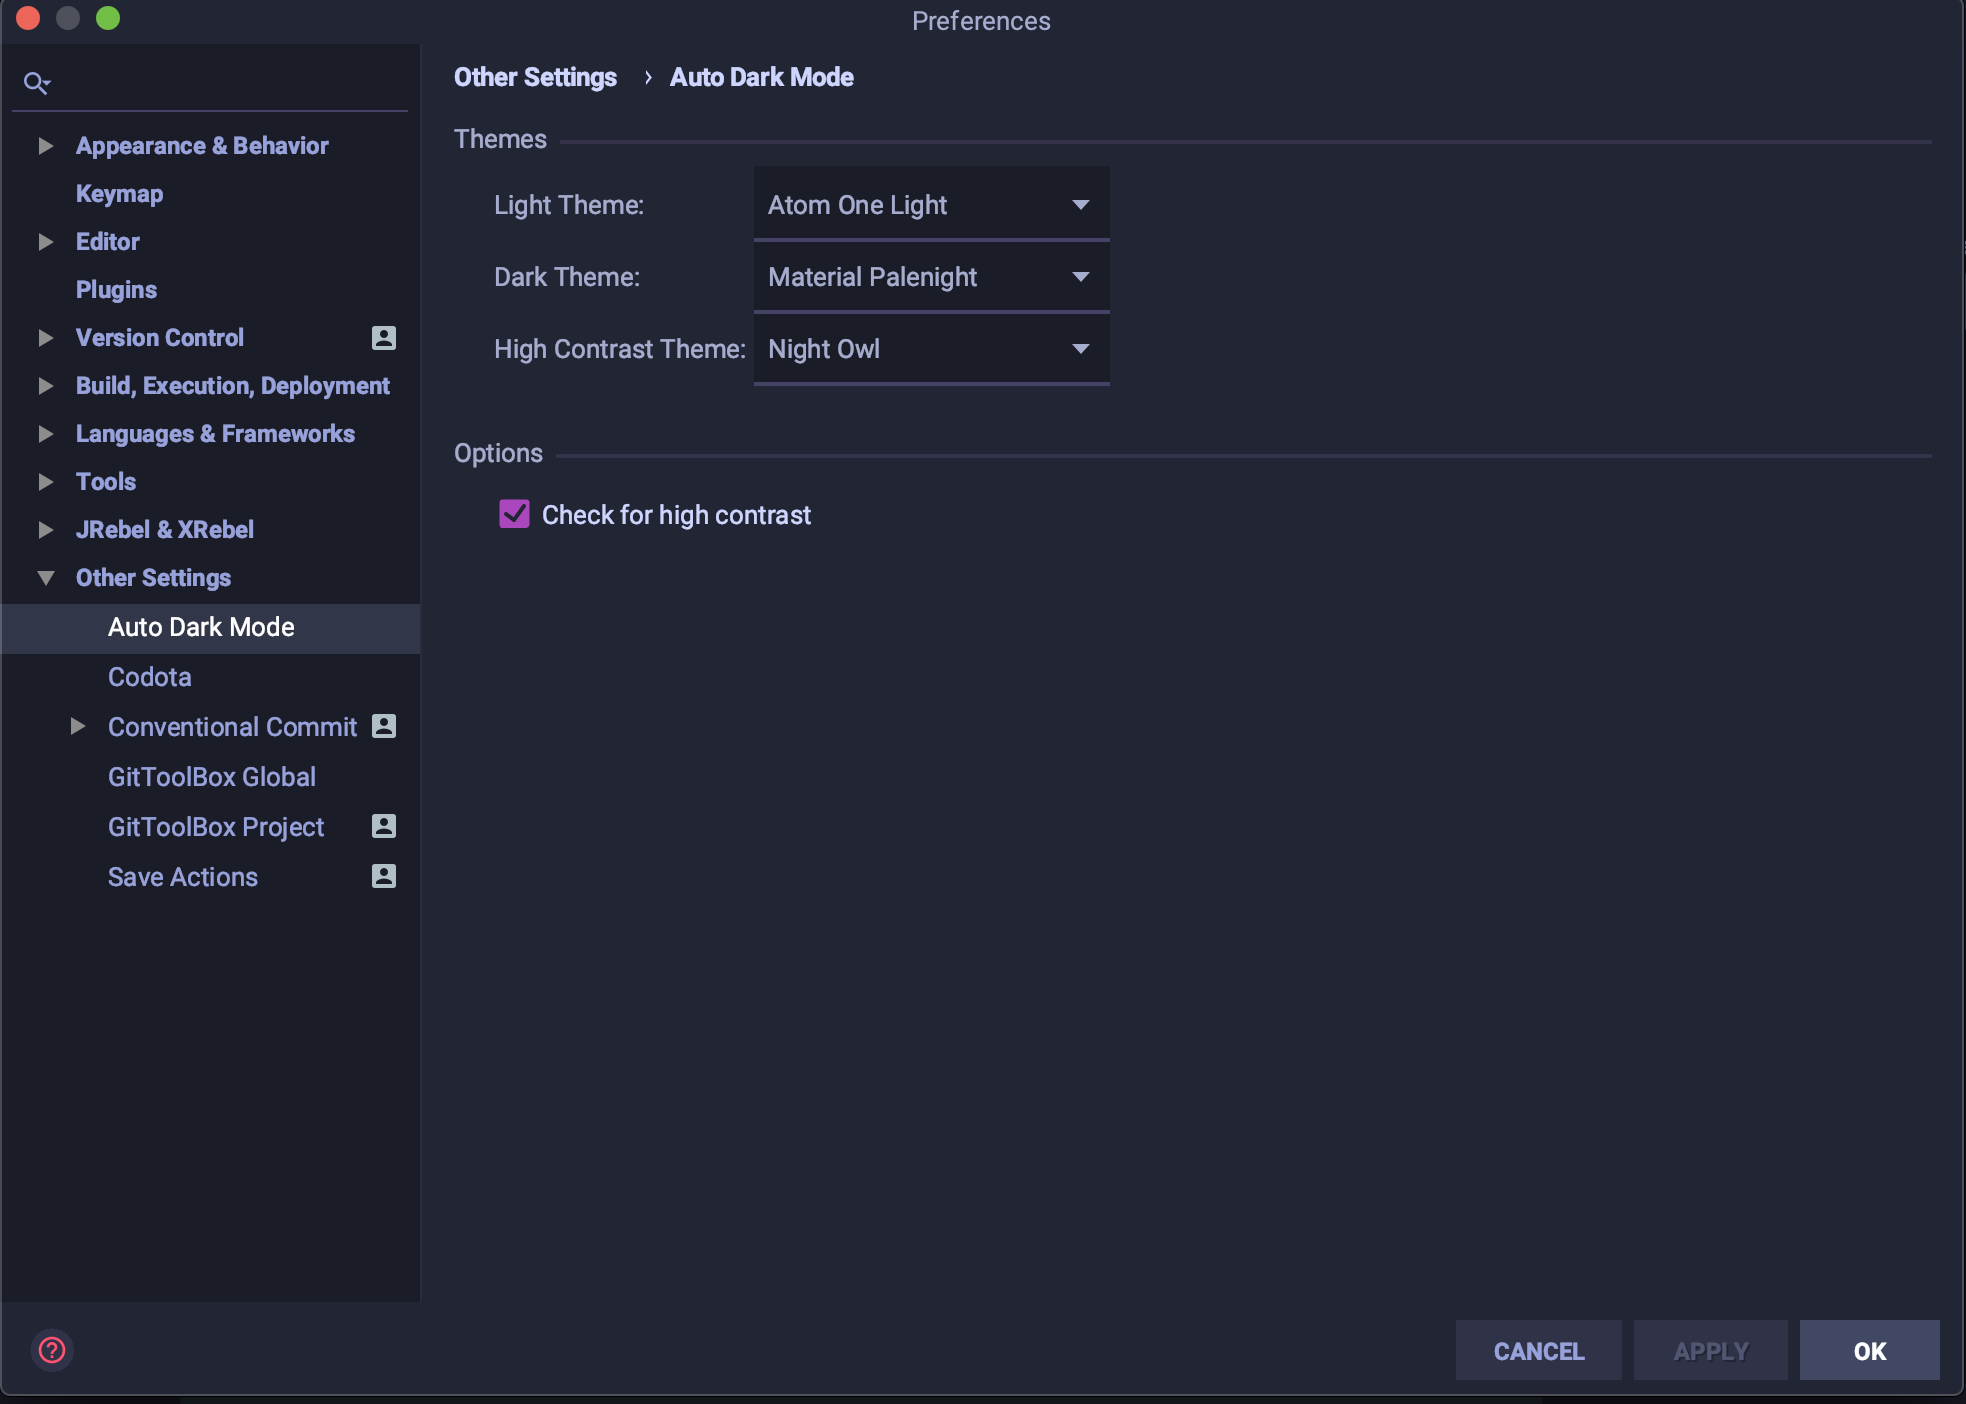The height and width of the screenshot is (1404, 1966).
Task: Expand the Conventional Commit tree item
Action: pyautogui.click(x=78, y=726)
